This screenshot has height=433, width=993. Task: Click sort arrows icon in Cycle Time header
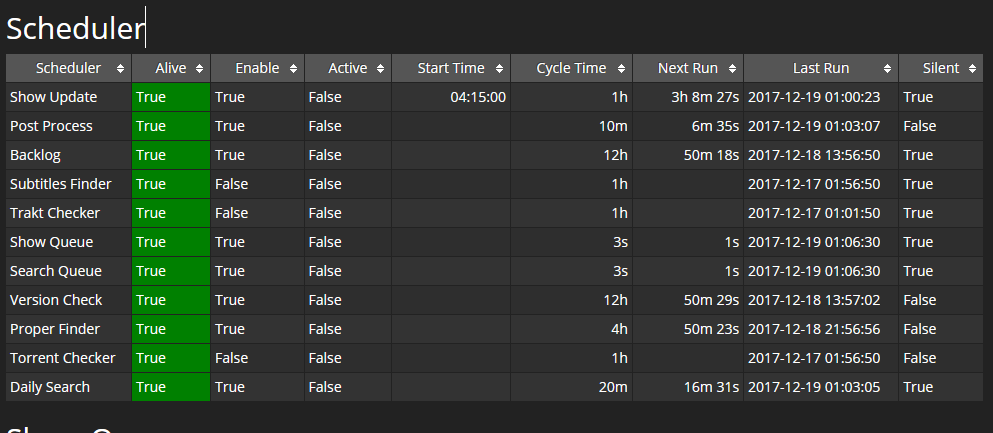click(x=621, y=69)
